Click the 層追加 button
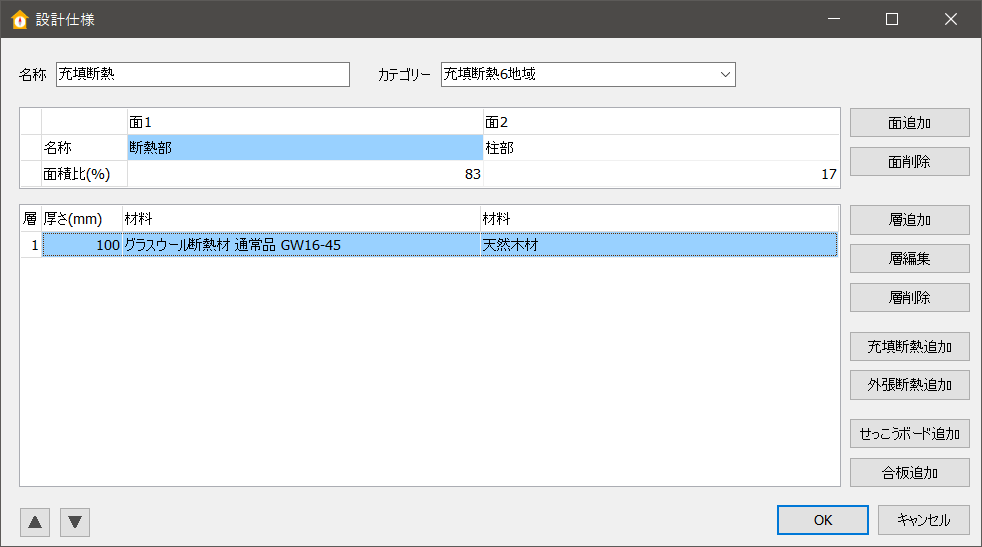The width and height of the screenshot is (982, 547). point(909,220)
